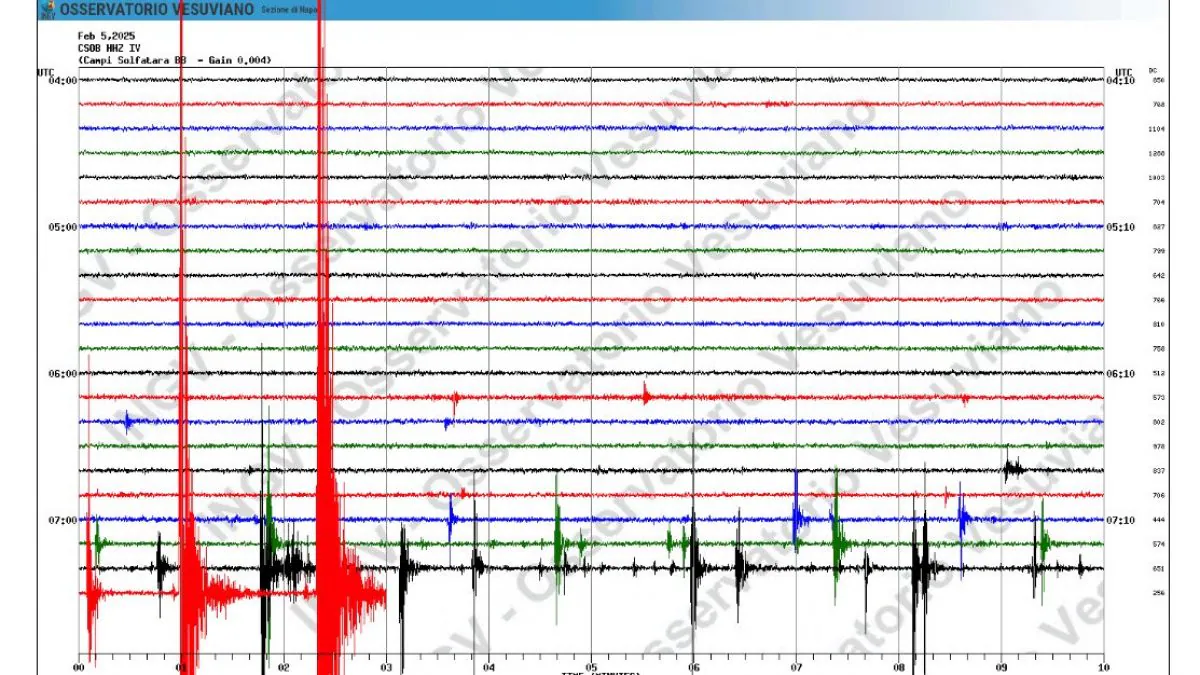Click the INGV logo in the header
1200x675 pixels.
click(x=47, y=9)
